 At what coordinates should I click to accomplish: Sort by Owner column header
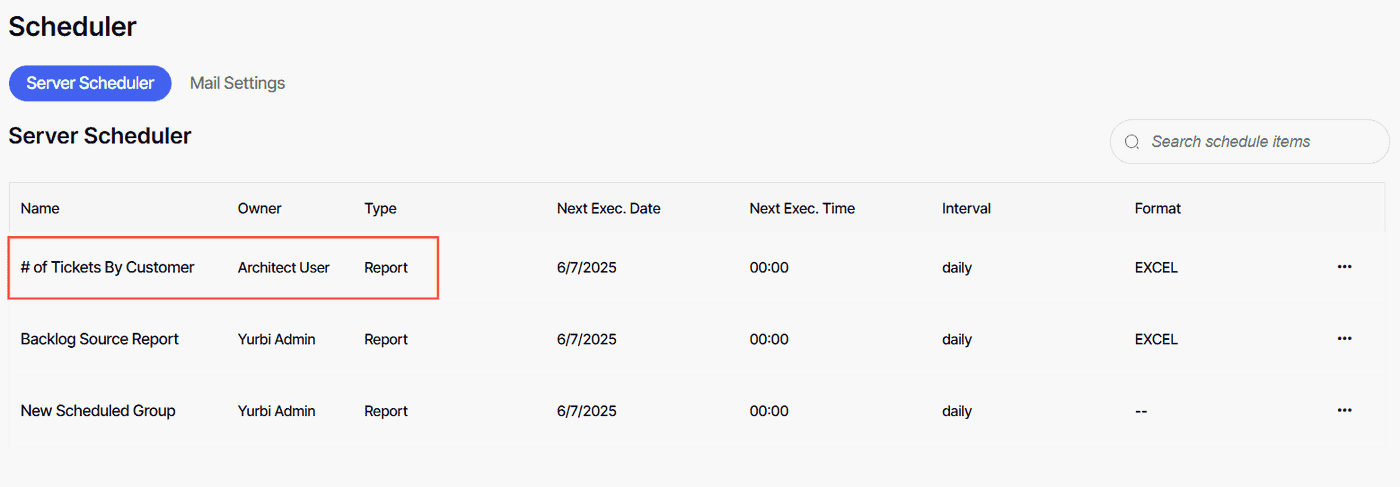(260, 208)
